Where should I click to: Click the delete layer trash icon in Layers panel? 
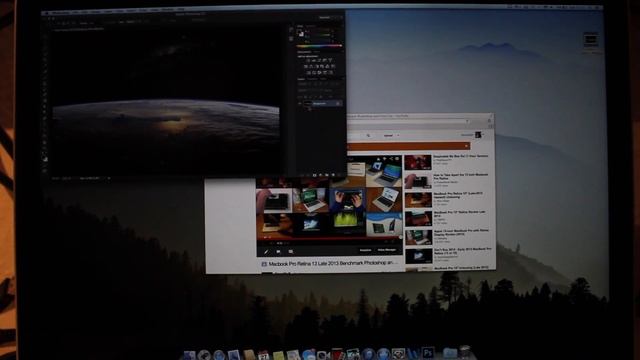point(339,175)
